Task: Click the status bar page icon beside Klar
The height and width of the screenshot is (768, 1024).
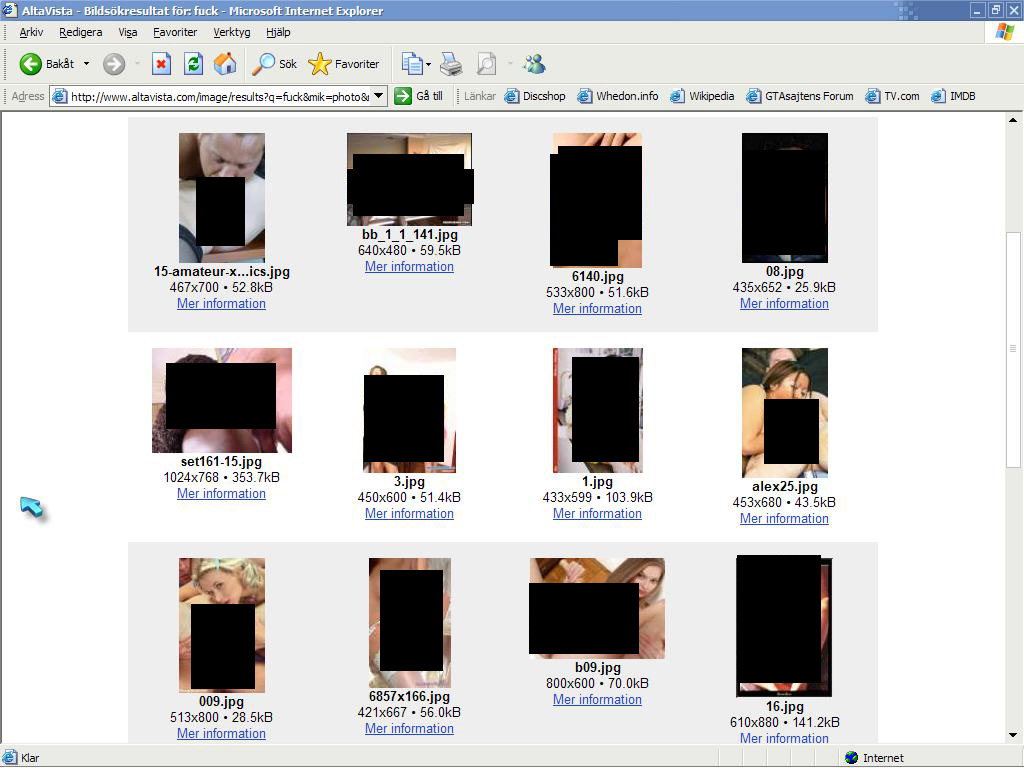Action: click(x=9, y=758)
